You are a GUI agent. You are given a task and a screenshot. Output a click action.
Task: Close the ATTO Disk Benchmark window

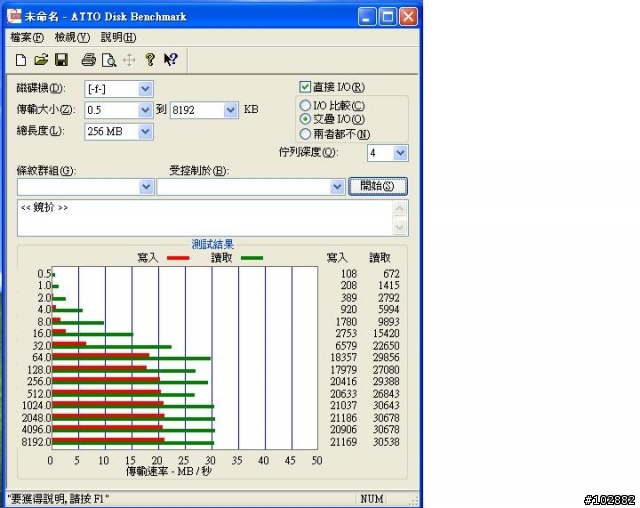[408, 17]
